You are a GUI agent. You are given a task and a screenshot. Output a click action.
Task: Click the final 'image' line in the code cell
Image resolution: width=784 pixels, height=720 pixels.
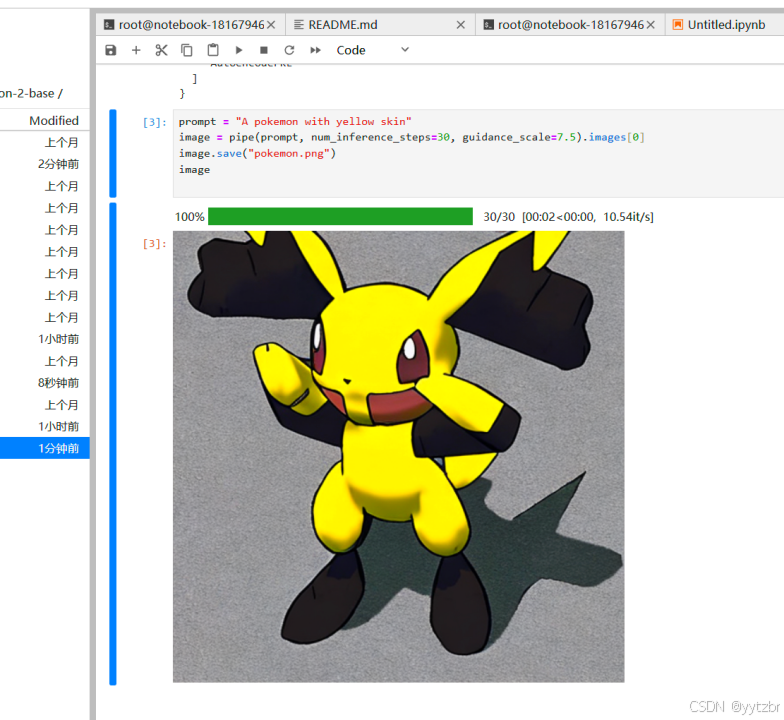tap(194, 170)
